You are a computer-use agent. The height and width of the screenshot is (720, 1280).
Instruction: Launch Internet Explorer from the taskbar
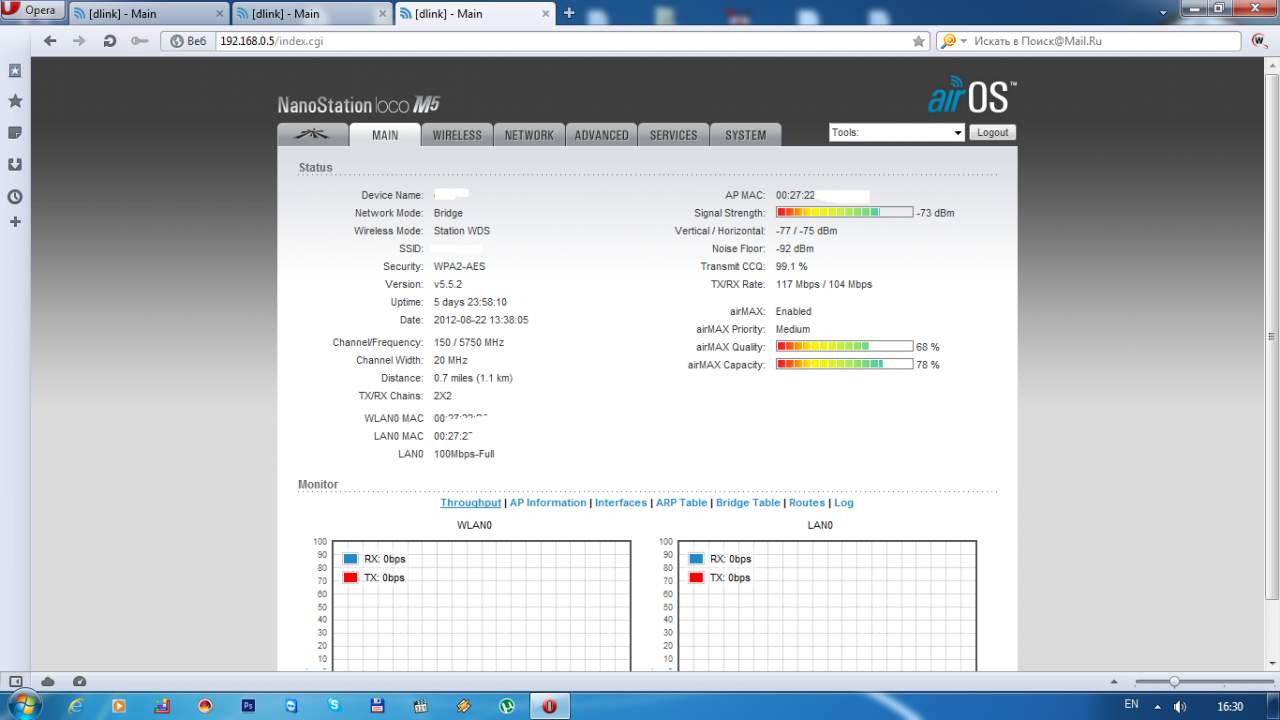tap(75, 705)
